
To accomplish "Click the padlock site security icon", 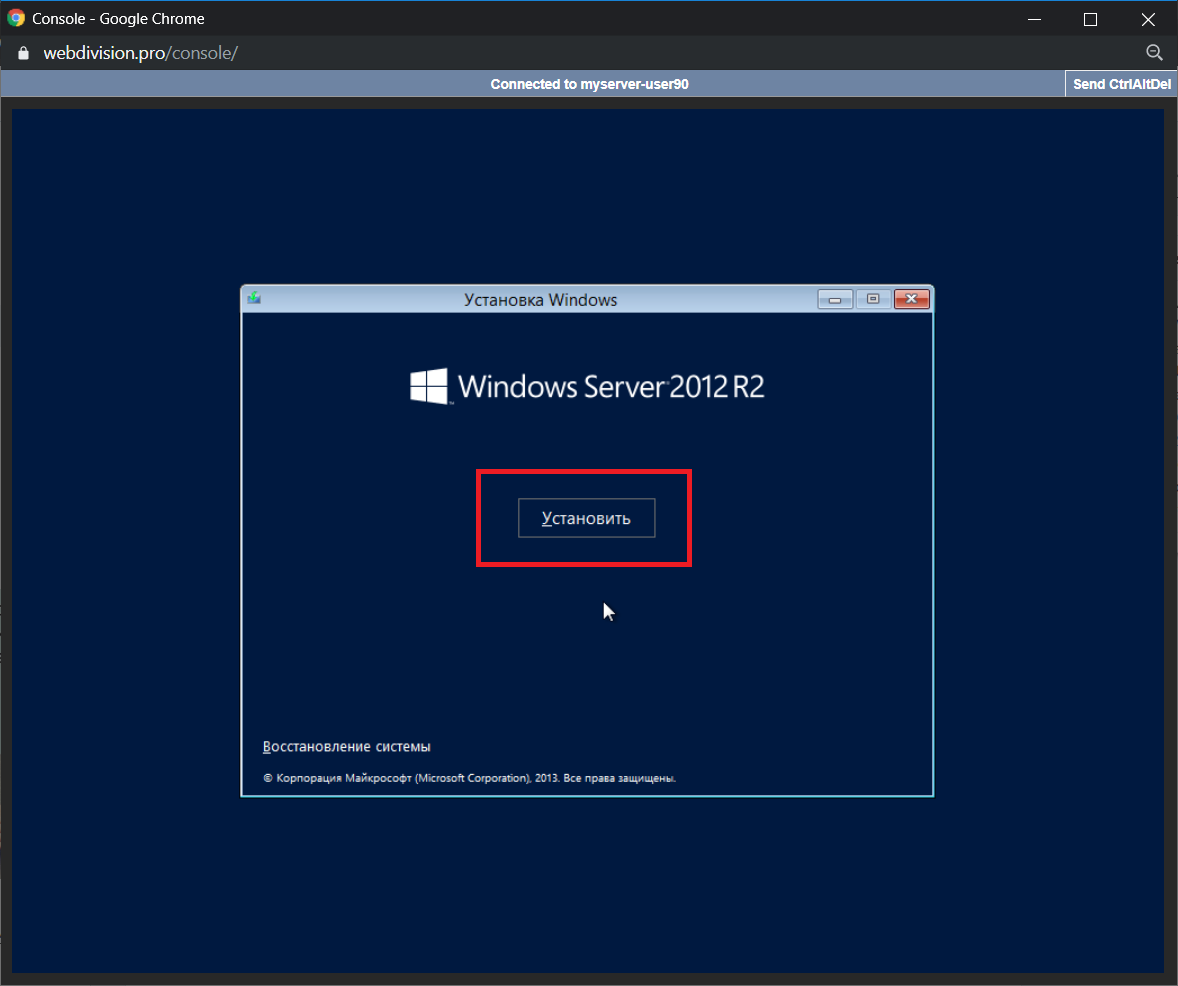I will pos(25,53).
